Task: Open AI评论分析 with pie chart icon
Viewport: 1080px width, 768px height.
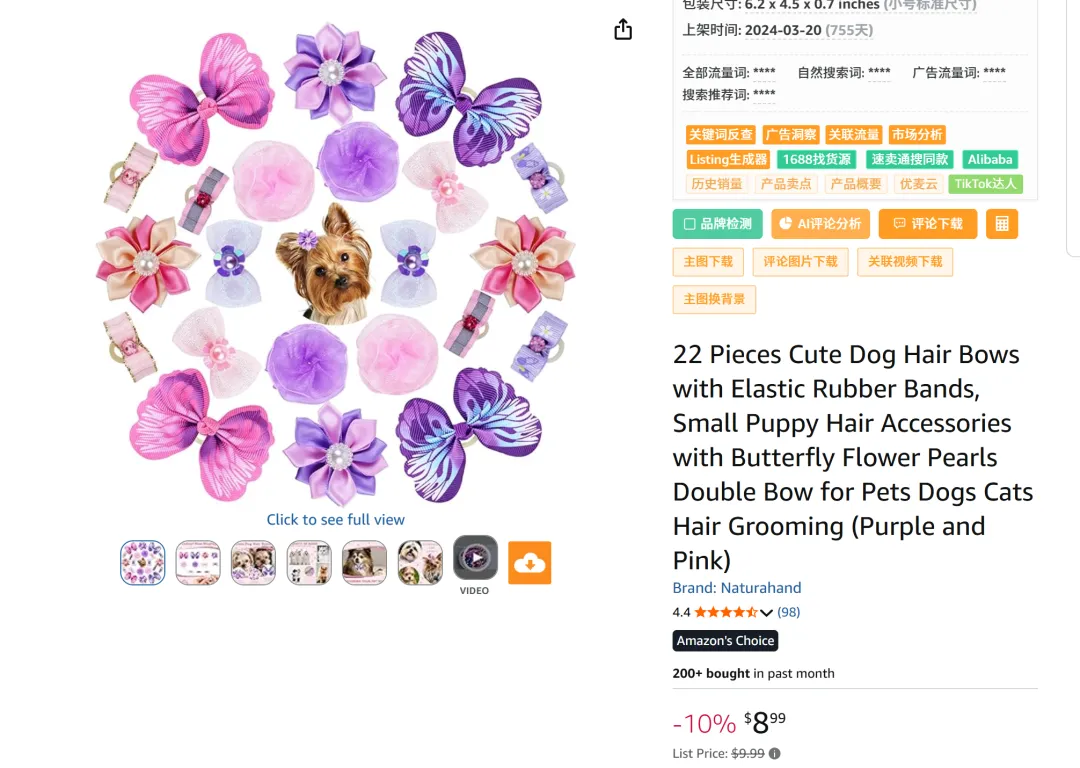Action: tap(820, 224)
